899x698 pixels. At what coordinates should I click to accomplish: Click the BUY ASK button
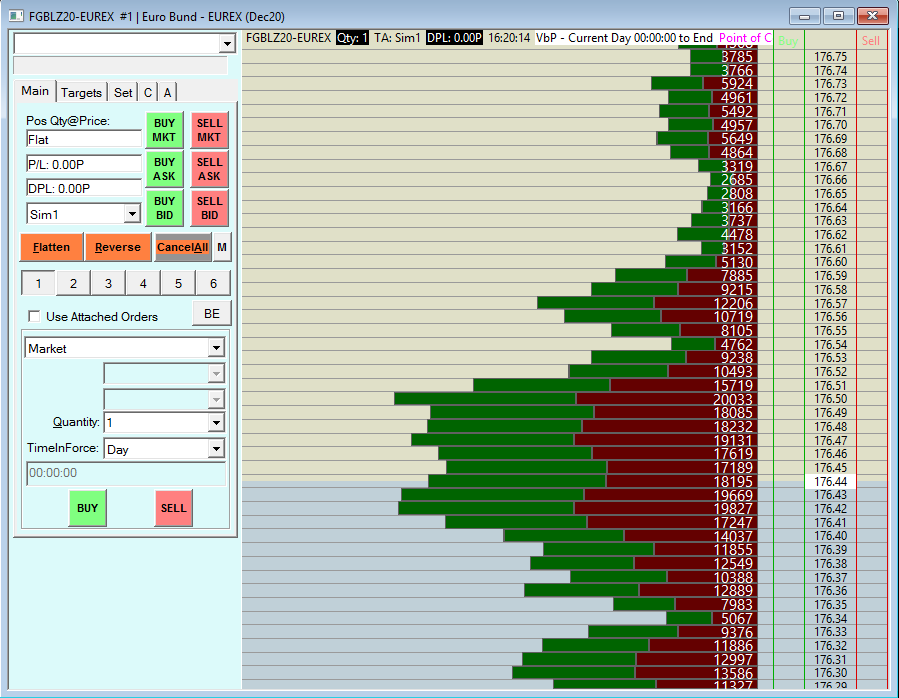(164, 169)
